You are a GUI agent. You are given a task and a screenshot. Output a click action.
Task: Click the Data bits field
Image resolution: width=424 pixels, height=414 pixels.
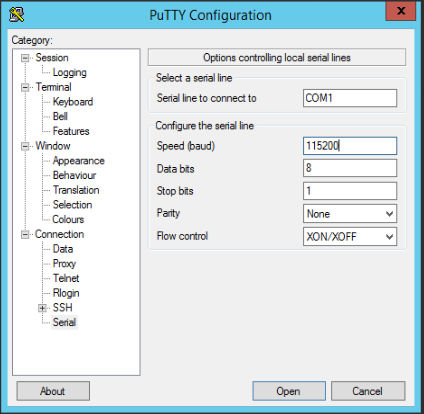tap(350, 168)
